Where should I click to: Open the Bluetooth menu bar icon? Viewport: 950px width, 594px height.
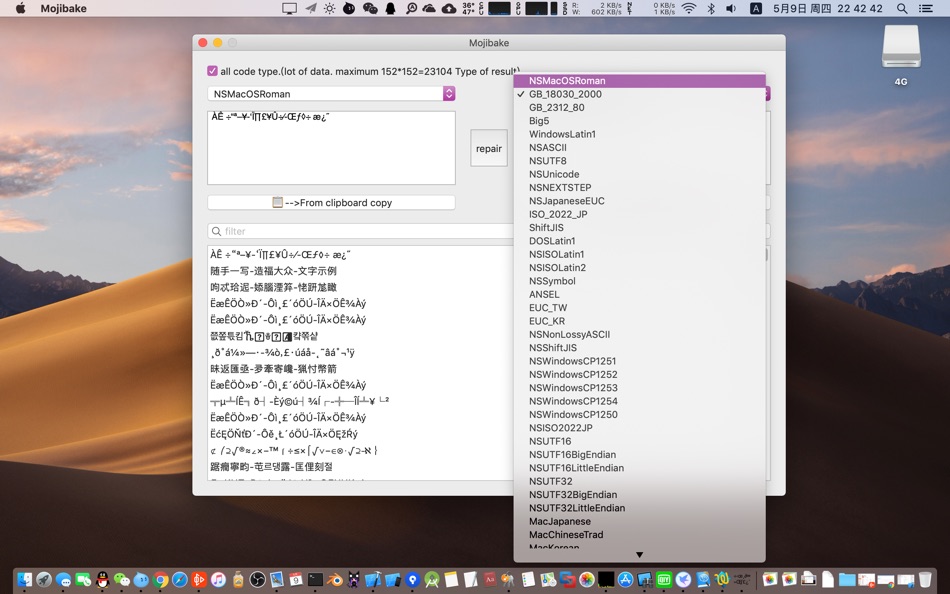coord(711,8)
